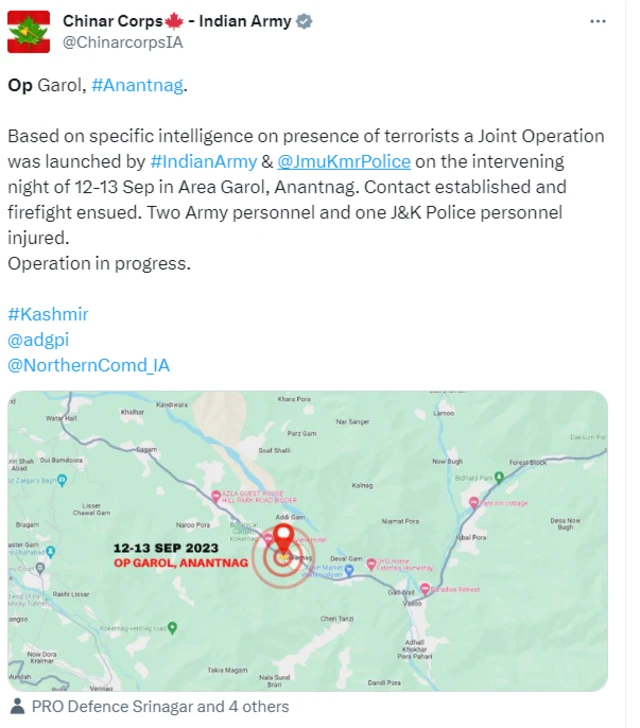640x728 pixels.
Task: Click the verified badge next to Indian Army
Action: point(304,21)
